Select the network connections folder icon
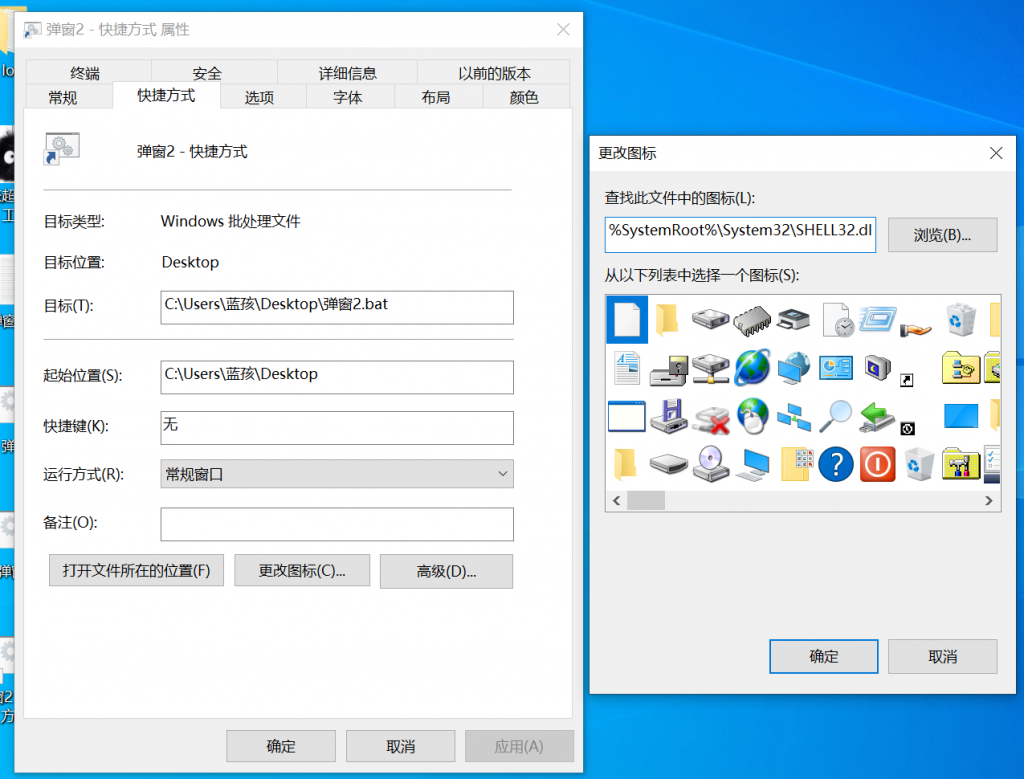 tap(961, 368)
